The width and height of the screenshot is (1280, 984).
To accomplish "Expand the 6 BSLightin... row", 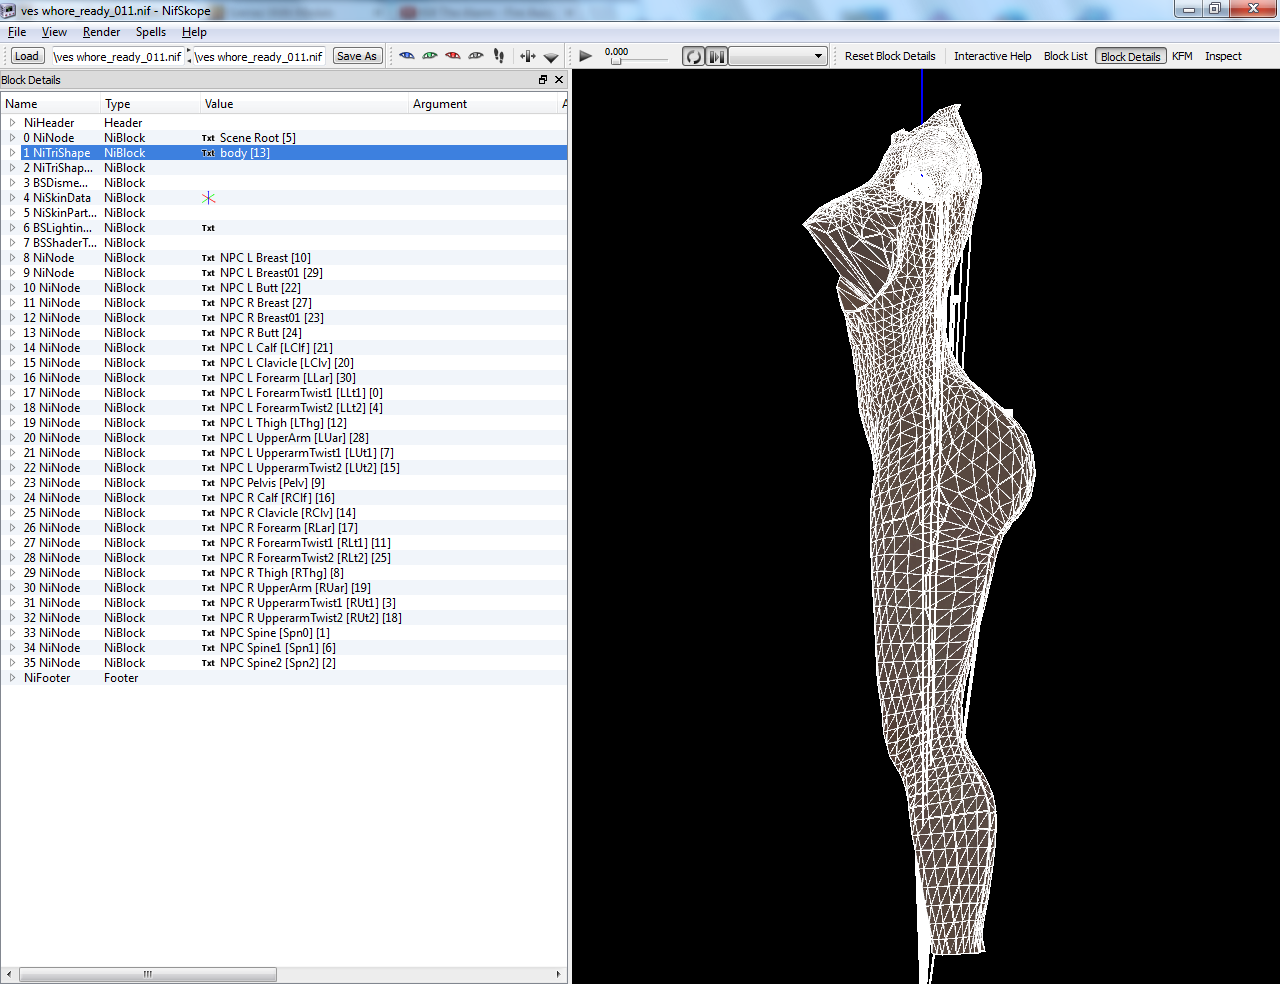I will 12,228.
